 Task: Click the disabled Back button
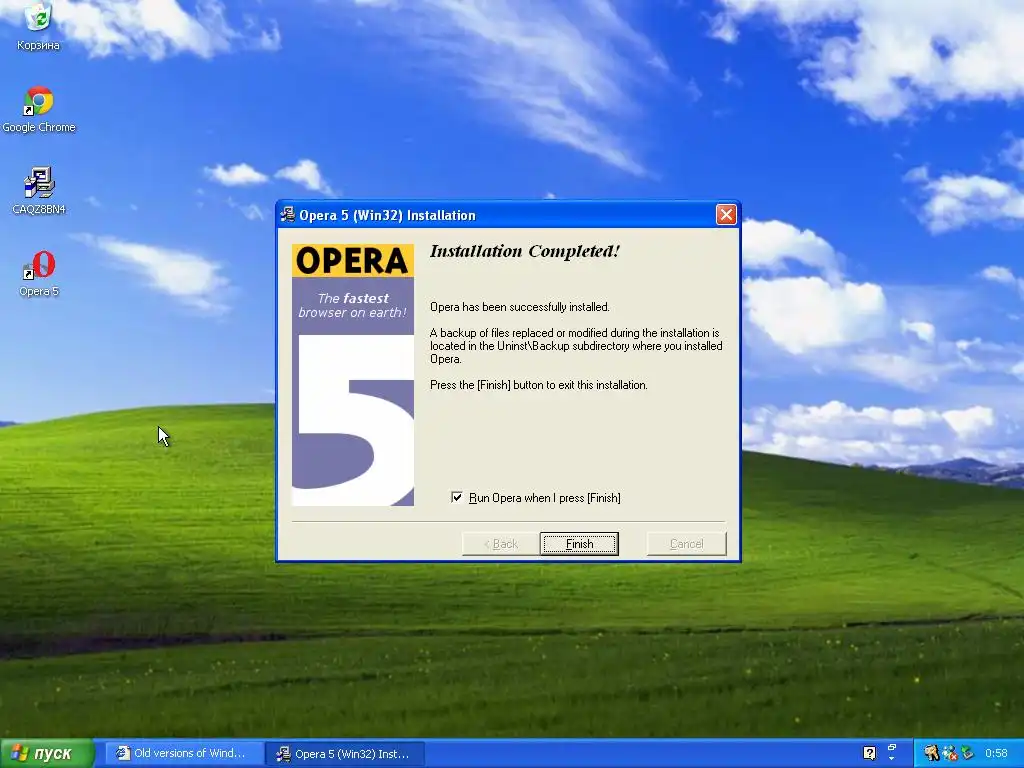pos(501,543)
